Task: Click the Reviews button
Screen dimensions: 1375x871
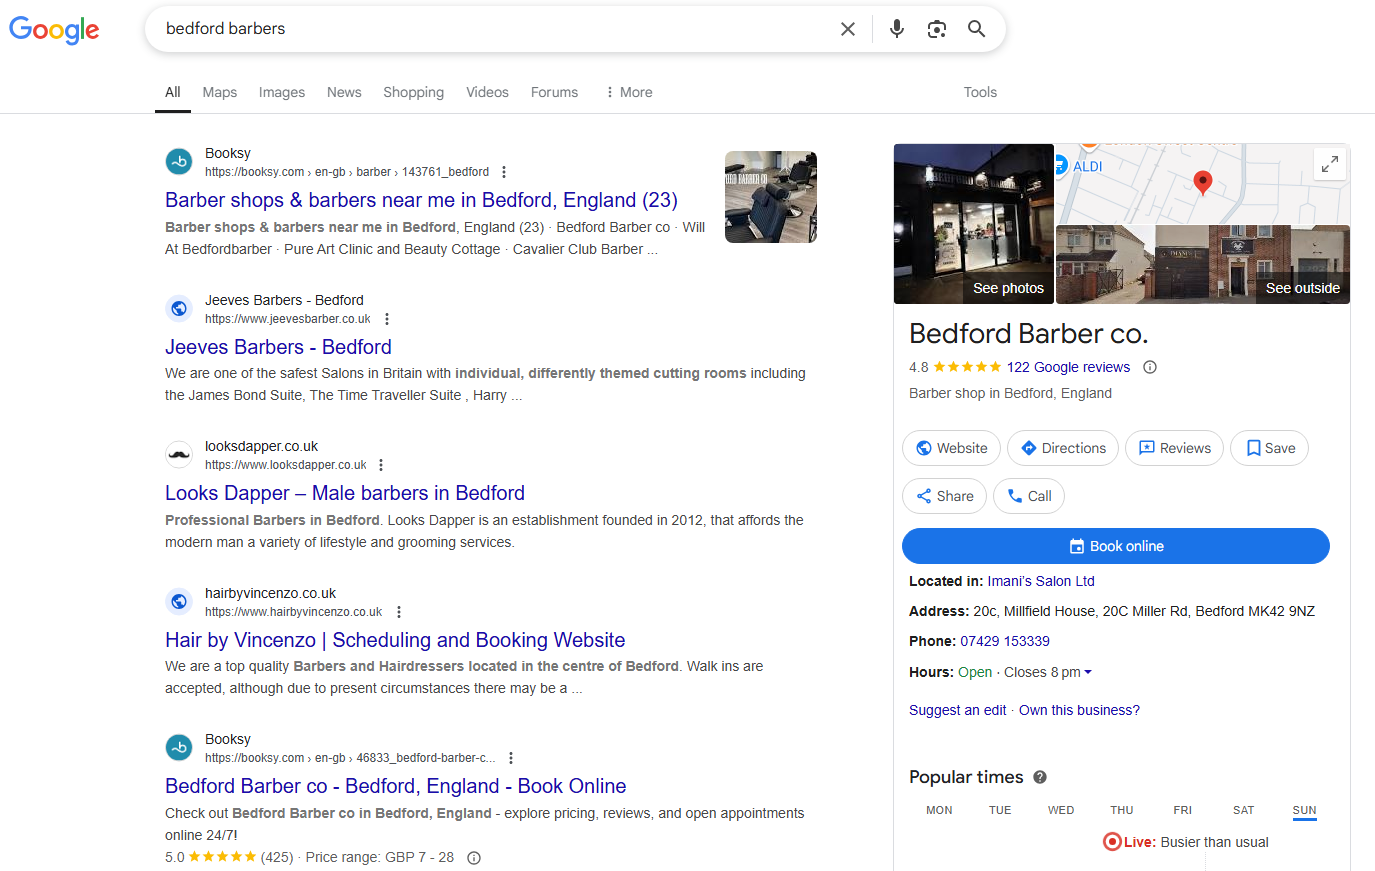Action: point(1175,448)
